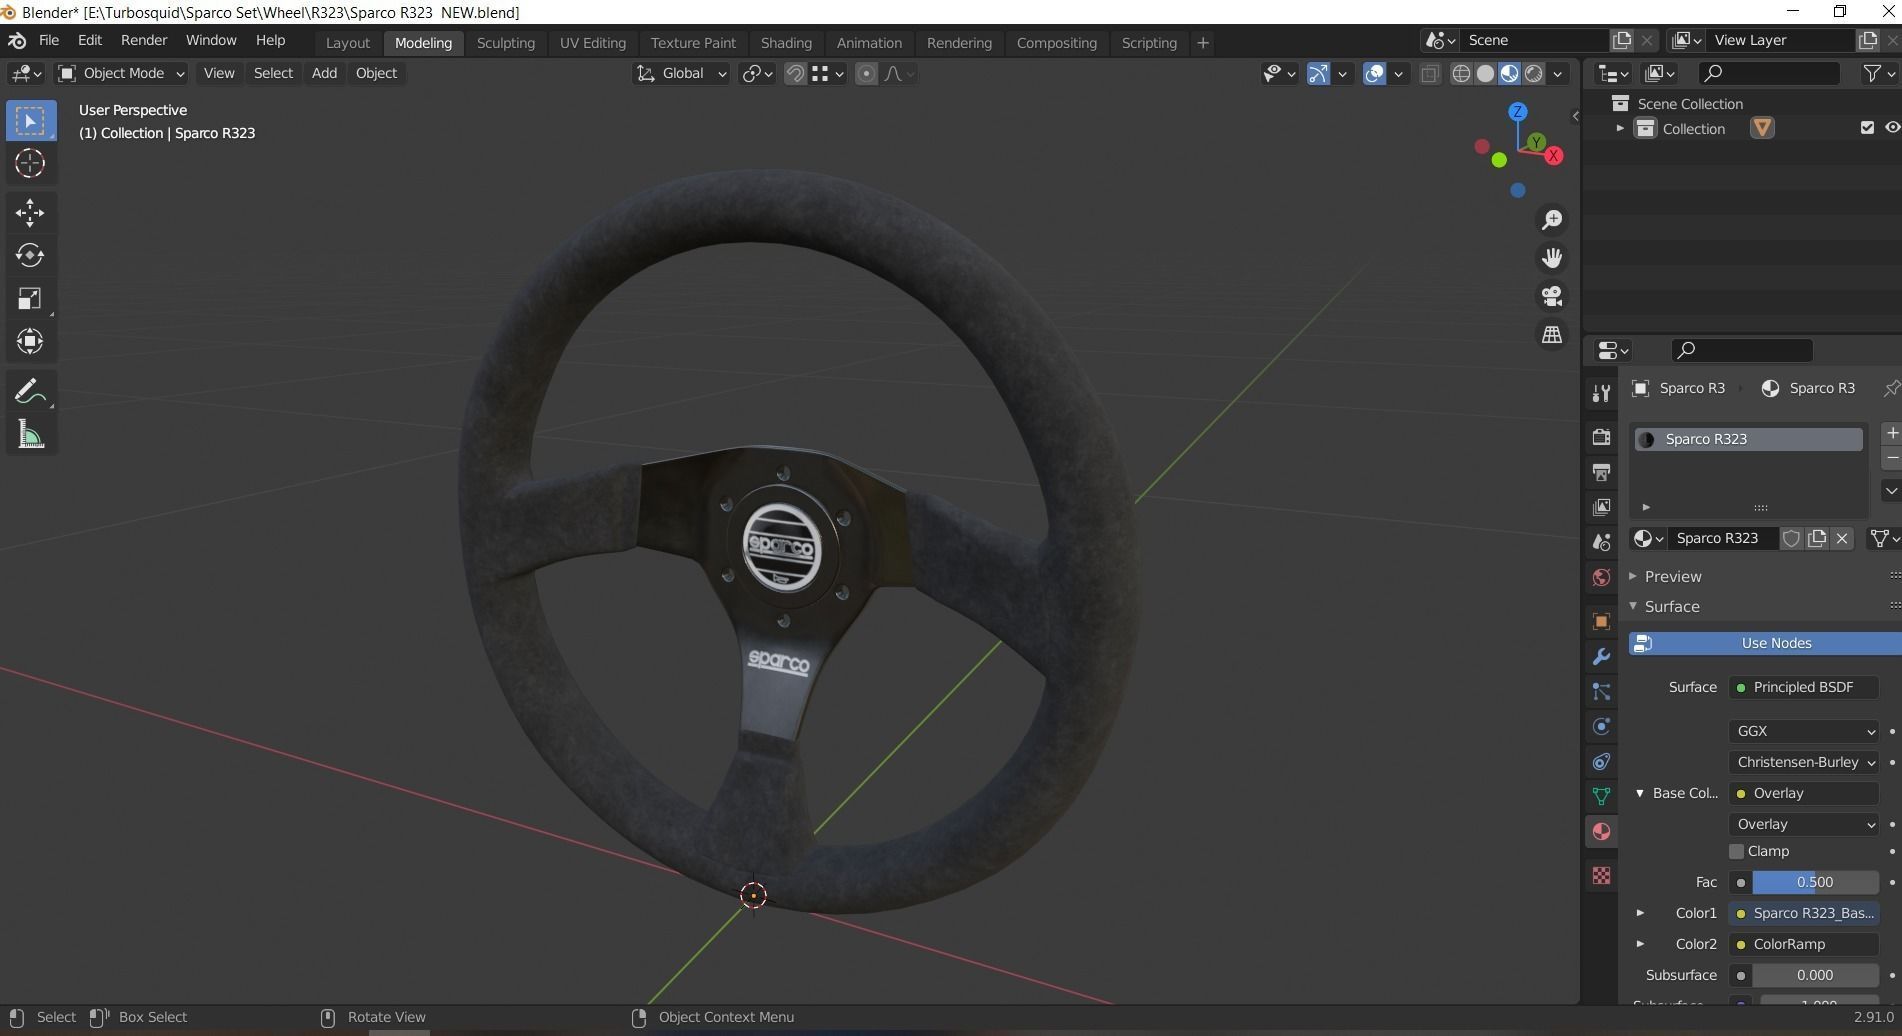Open the Output properties tab
This screenshot has width=1902, height=1036.
point(1601,472)
